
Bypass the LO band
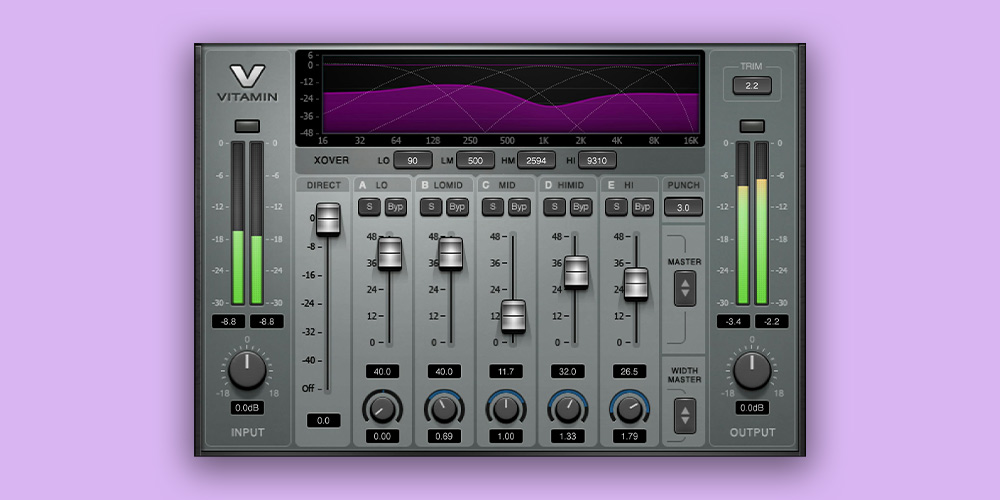[x=395, y=207]
